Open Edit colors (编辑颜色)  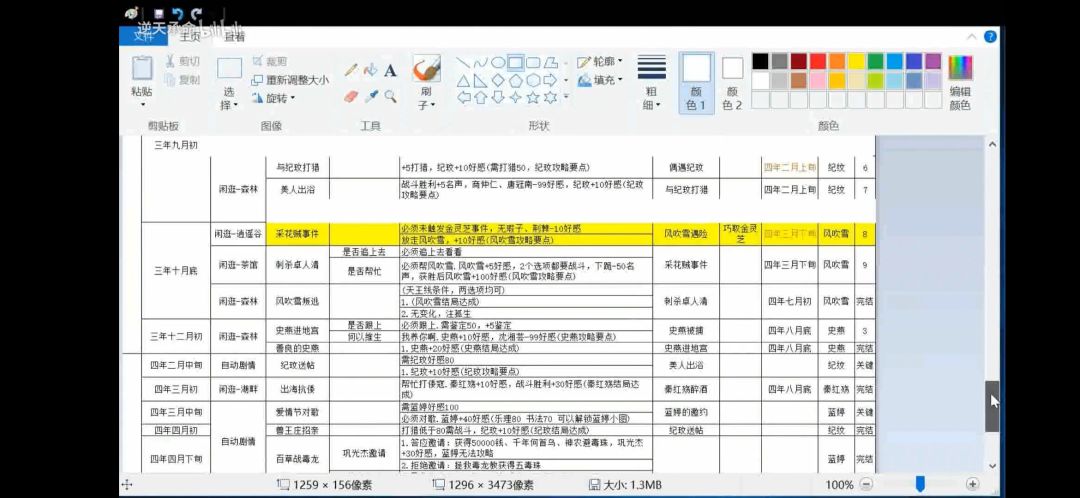coord(960,83)
